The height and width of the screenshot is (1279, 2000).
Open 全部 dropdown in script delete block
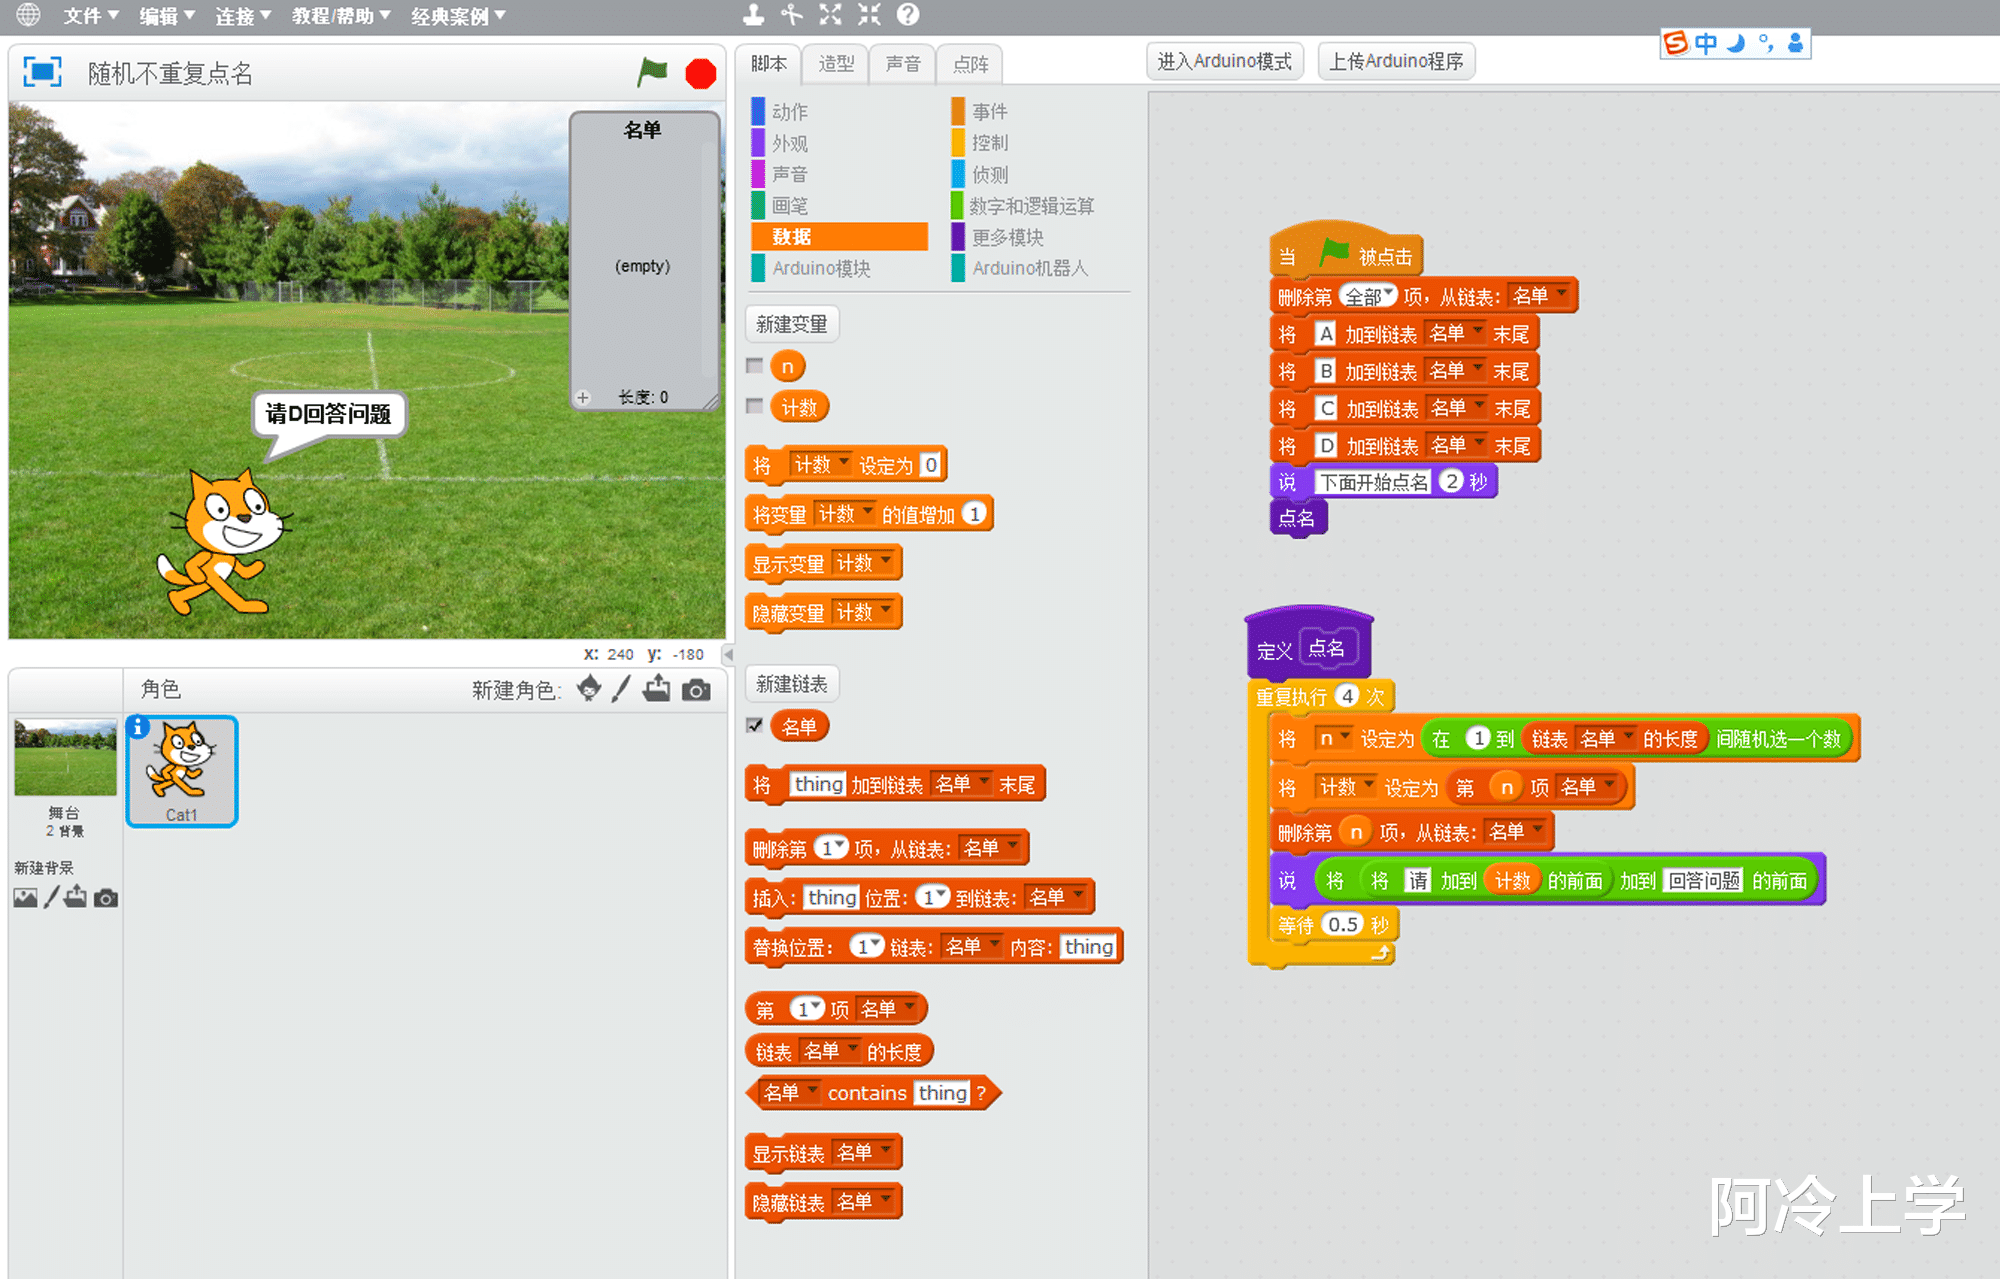[1367, 296]
